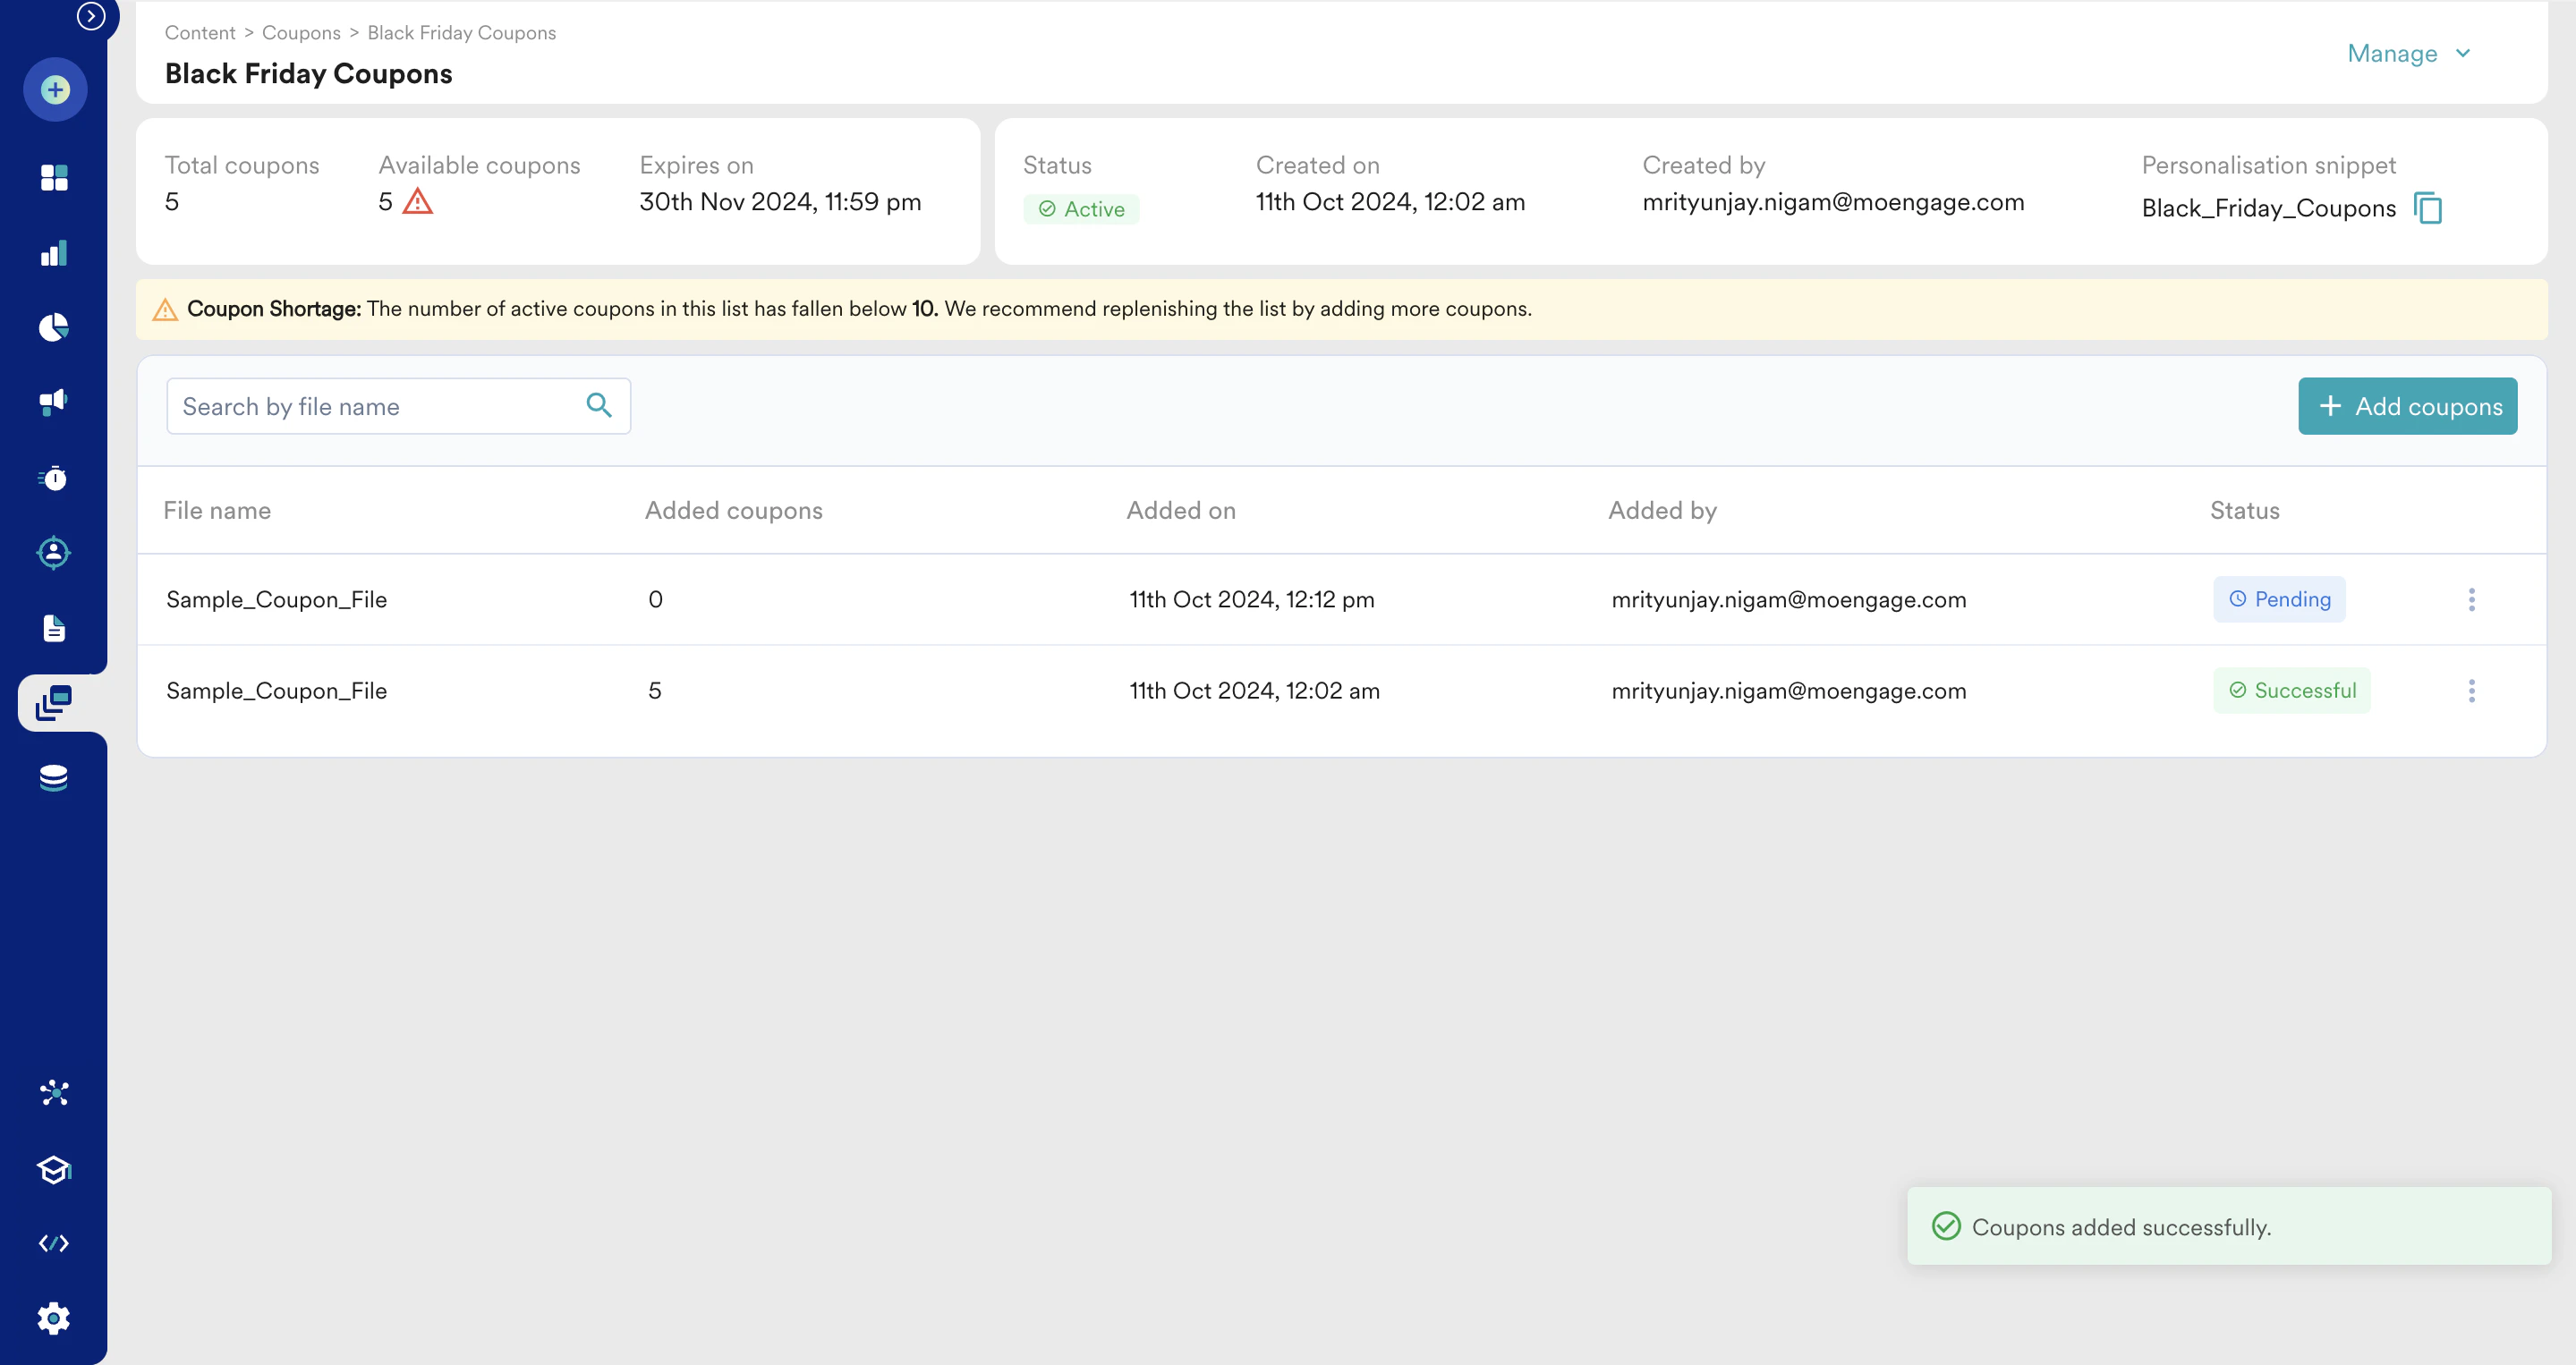The width and height of the screenshot is (2576, 1365).
Task: Open the dashboard grid icon in sidebar
Action: tap(54, 177)
